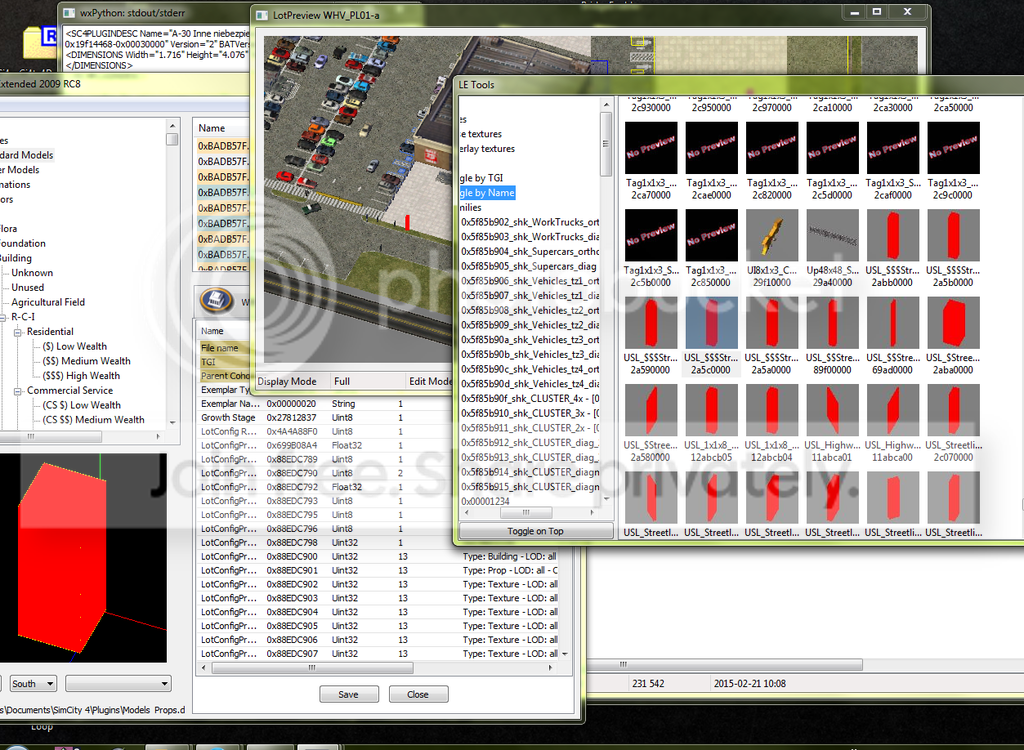The image size is (1024, 750).
Task: Open the South view direction dropdown
Action: [x=33, y=683]
